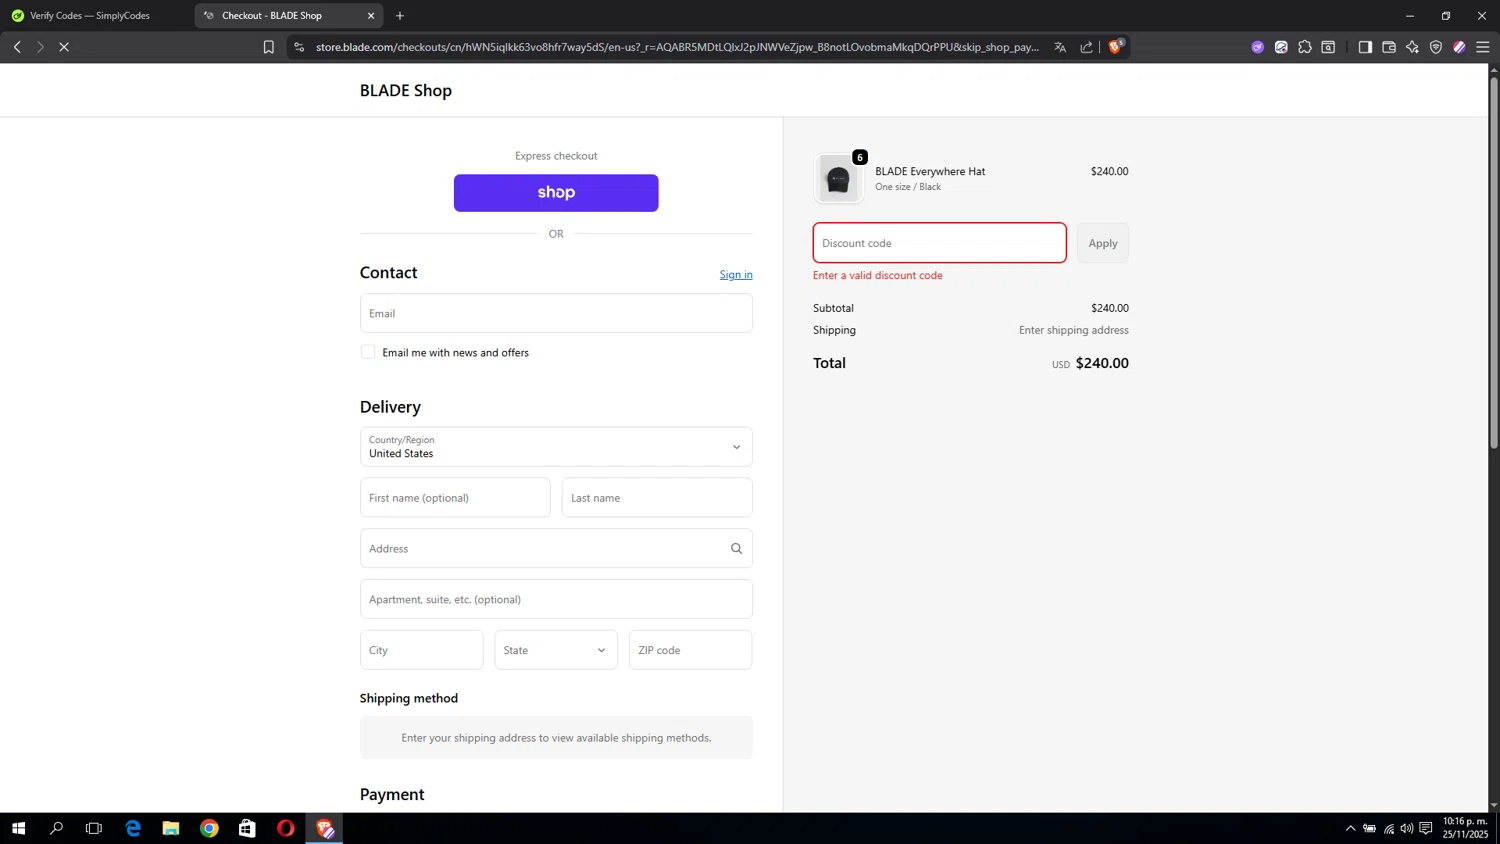Click the browser Back arrow
1500x844 pixels.
point(17,47)
